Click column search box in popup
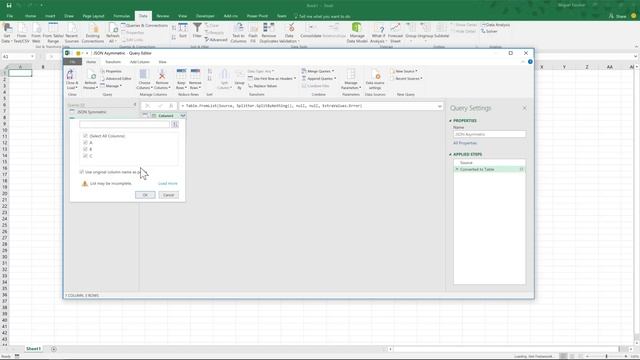 tap(124, 124)
